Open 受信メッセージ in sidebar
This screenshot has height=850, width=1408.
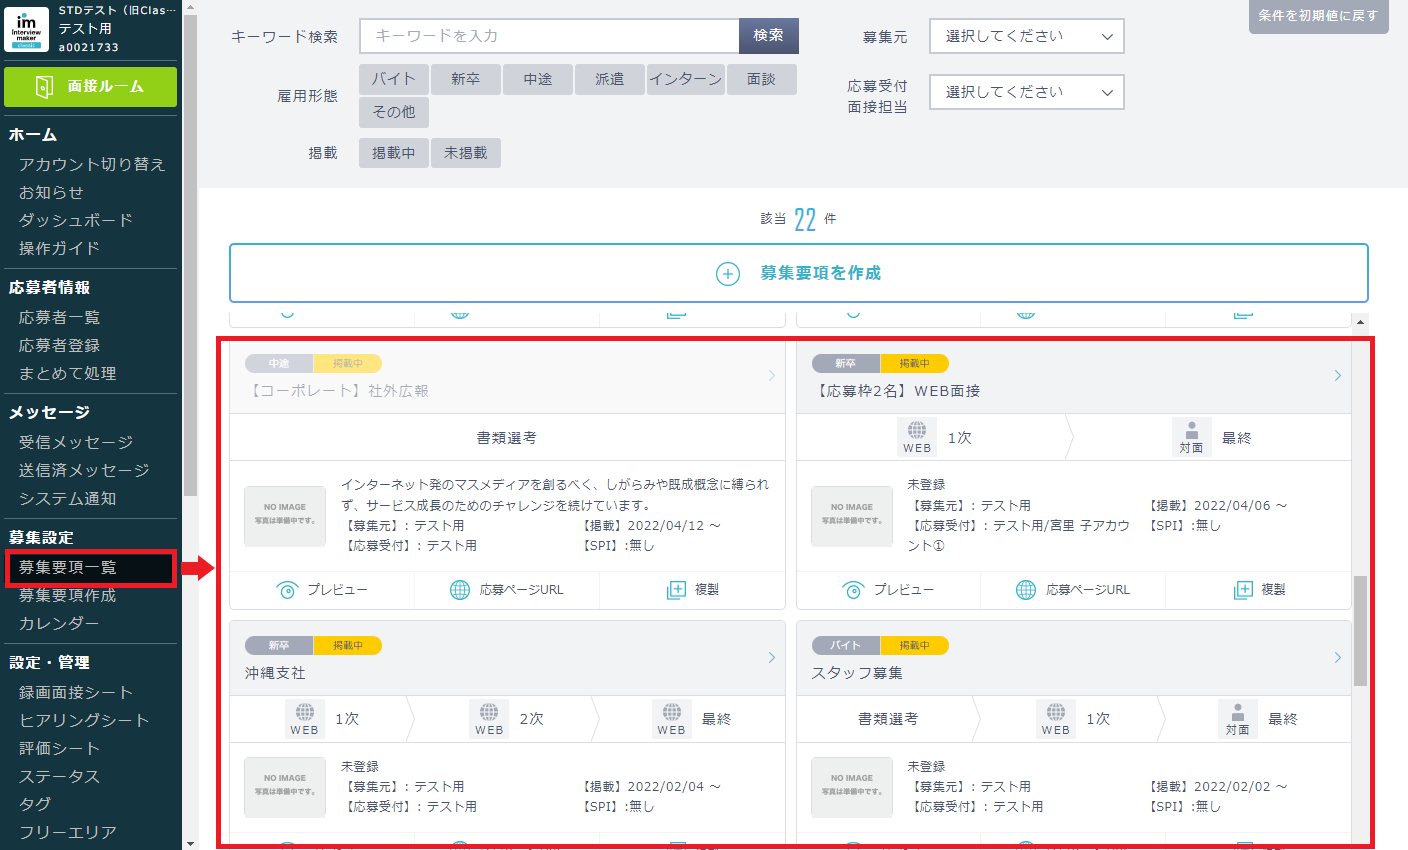click(x=76, y=442)
